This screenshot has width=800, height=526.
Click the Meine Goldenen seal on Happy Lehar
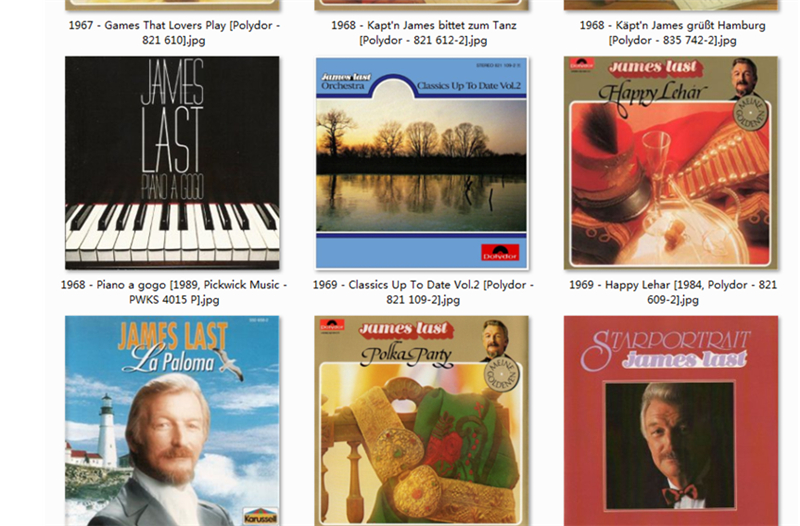tap(751, 112)
